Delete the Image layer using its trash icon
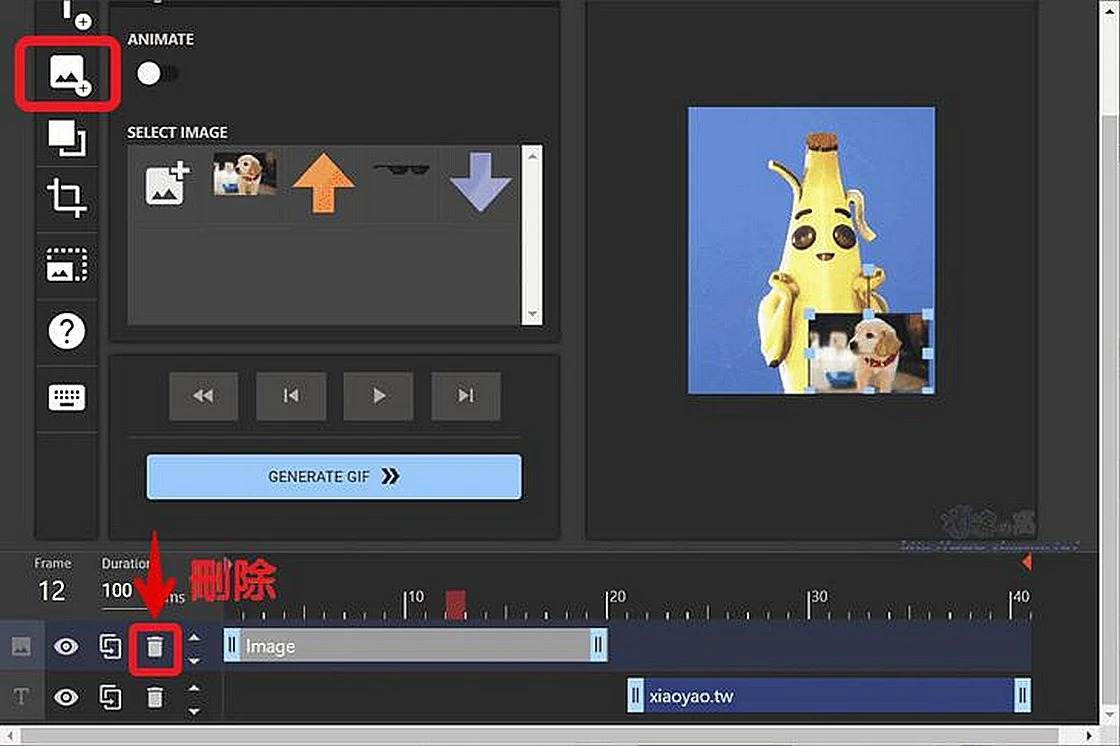Viewport: 1120px width, 746px height. pyautogui.click(x=155, y=647)
